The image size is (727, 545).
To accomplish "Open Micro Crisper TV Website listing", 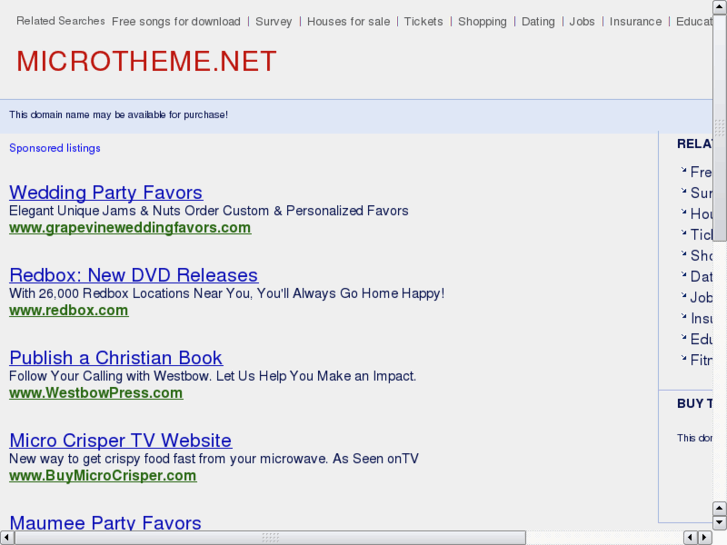I will point(121,440).
